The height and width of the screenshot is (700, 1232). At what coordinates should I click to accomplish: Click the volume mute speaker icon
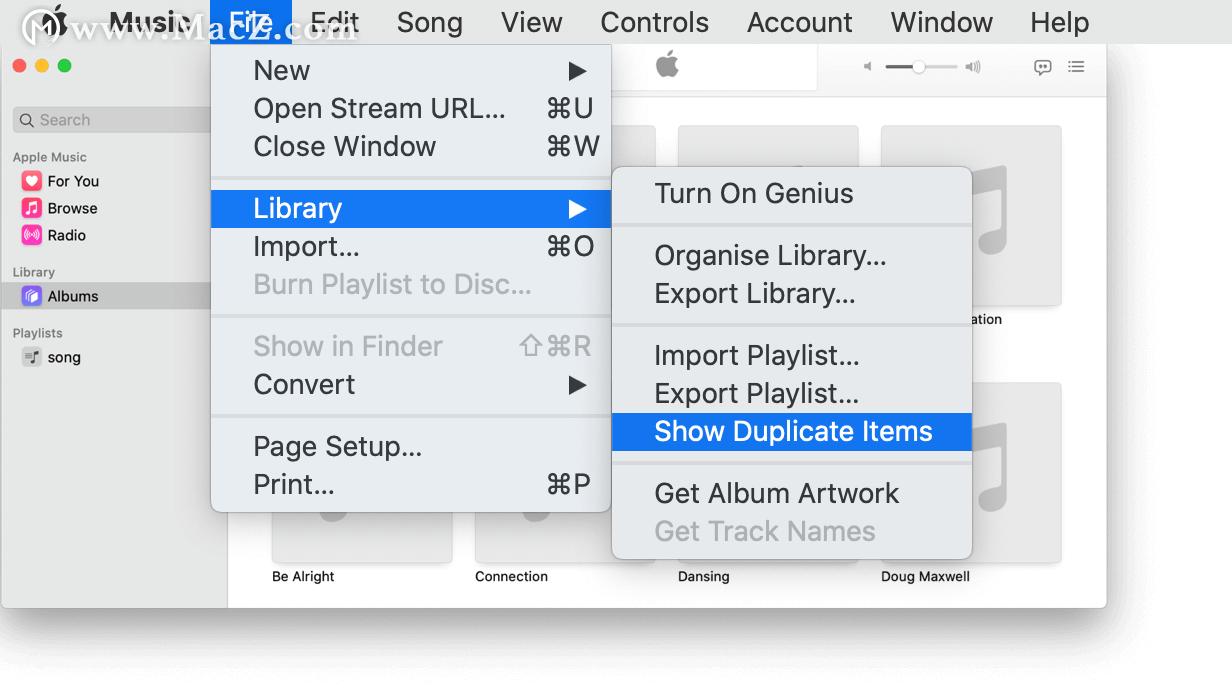click(x=867, y=67)
